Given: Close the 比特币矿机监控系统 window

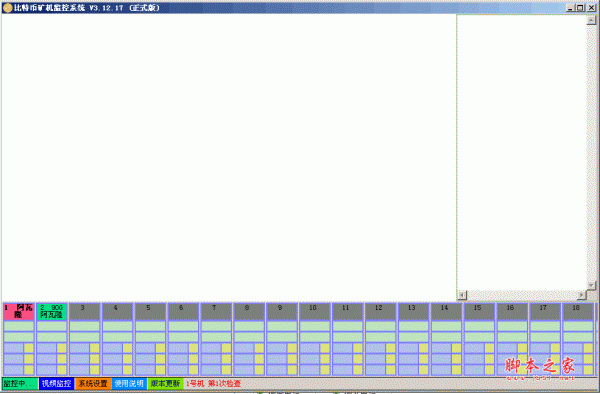Looking at the screenshot, I should (591, 8).
